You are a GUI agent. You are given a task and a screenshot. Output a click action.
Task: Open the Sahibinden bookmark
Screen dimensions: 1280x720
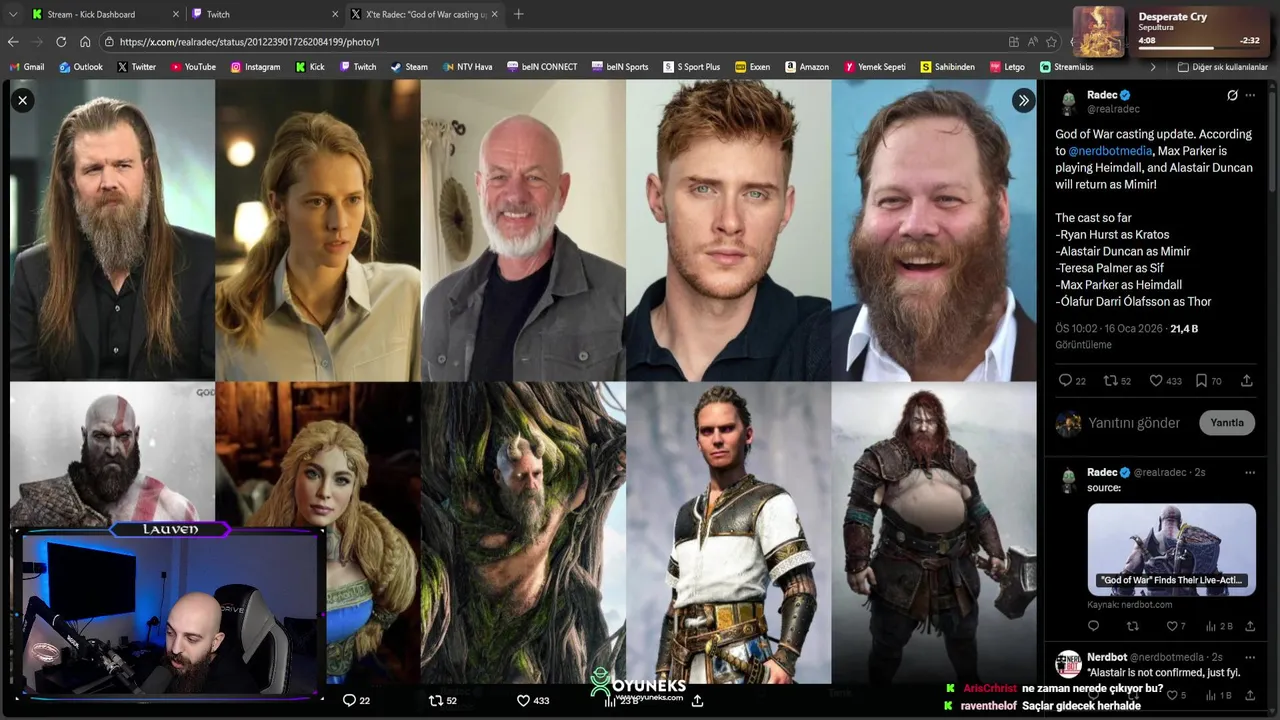click(948, 67)
